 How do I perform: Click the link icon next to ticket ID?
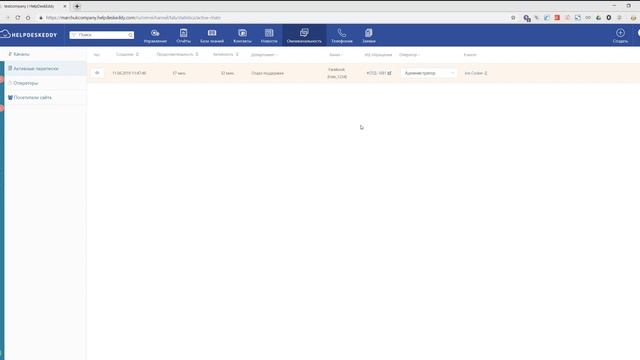[389, 73]
